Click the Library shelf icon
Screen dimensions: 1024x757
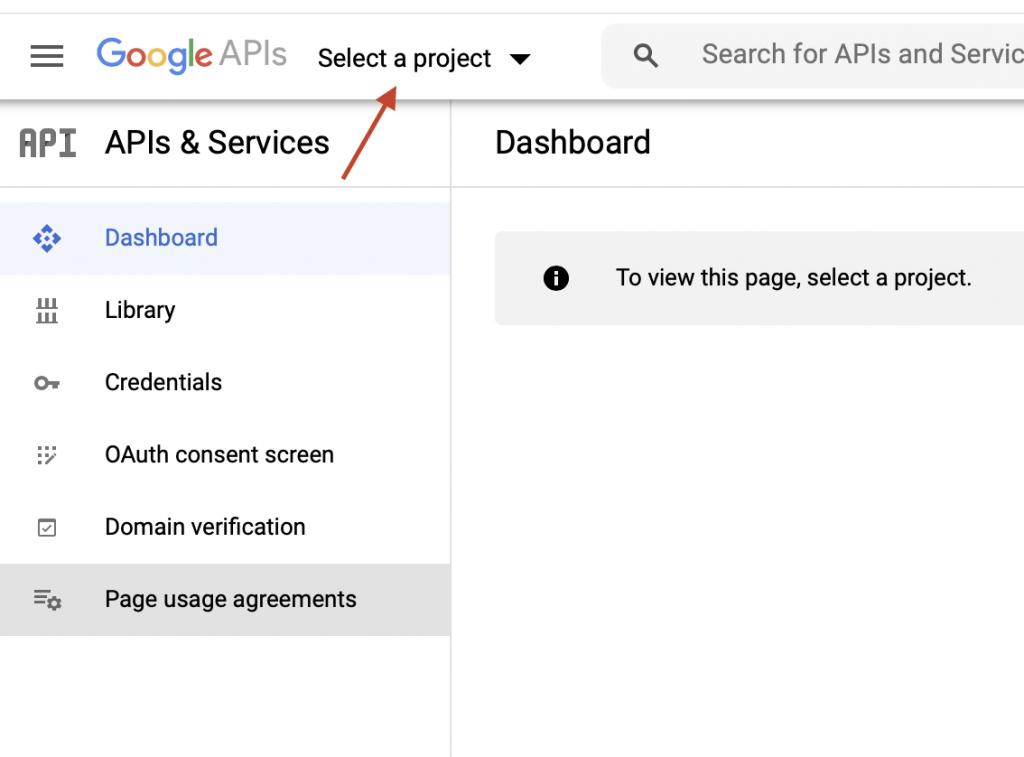[x=47, y=311]
